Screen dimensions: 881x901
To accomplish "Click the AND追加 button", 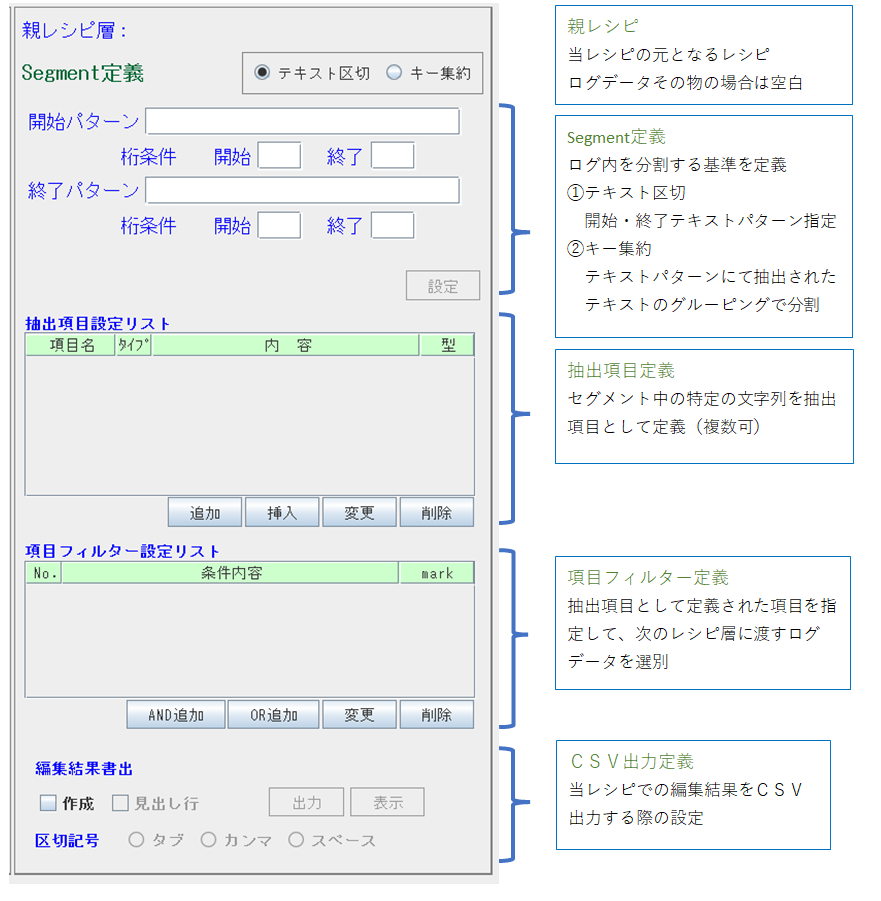I will [x=176, y=715].
